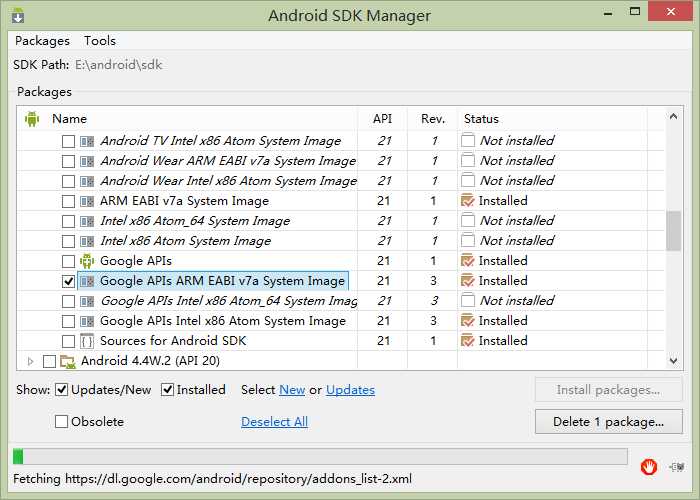
Task: Click the installed status icon for Sources for Android SDK
Action: point(467,341)
